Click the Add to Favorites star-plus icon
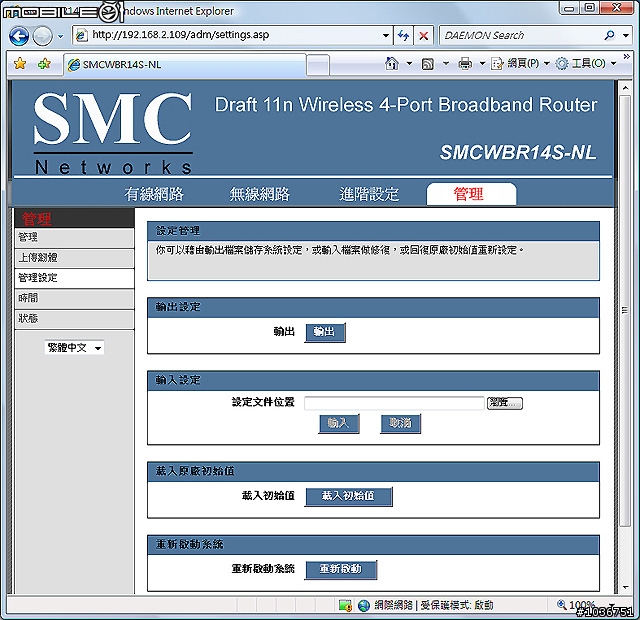Viewport: 640px width, 620px height. 44,64
